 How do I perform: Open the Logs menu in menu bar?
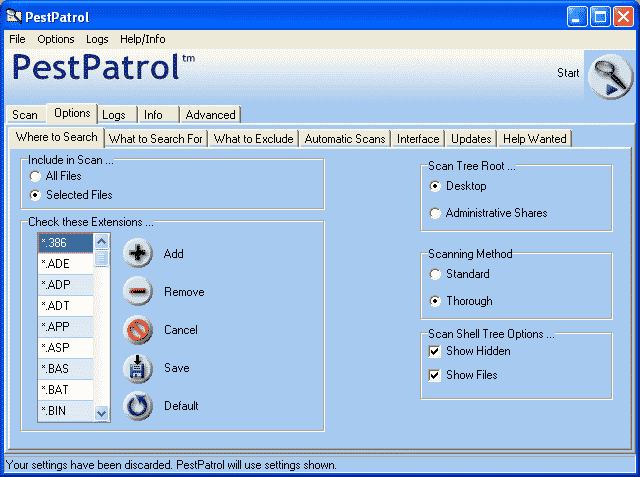tap(97, 39)
